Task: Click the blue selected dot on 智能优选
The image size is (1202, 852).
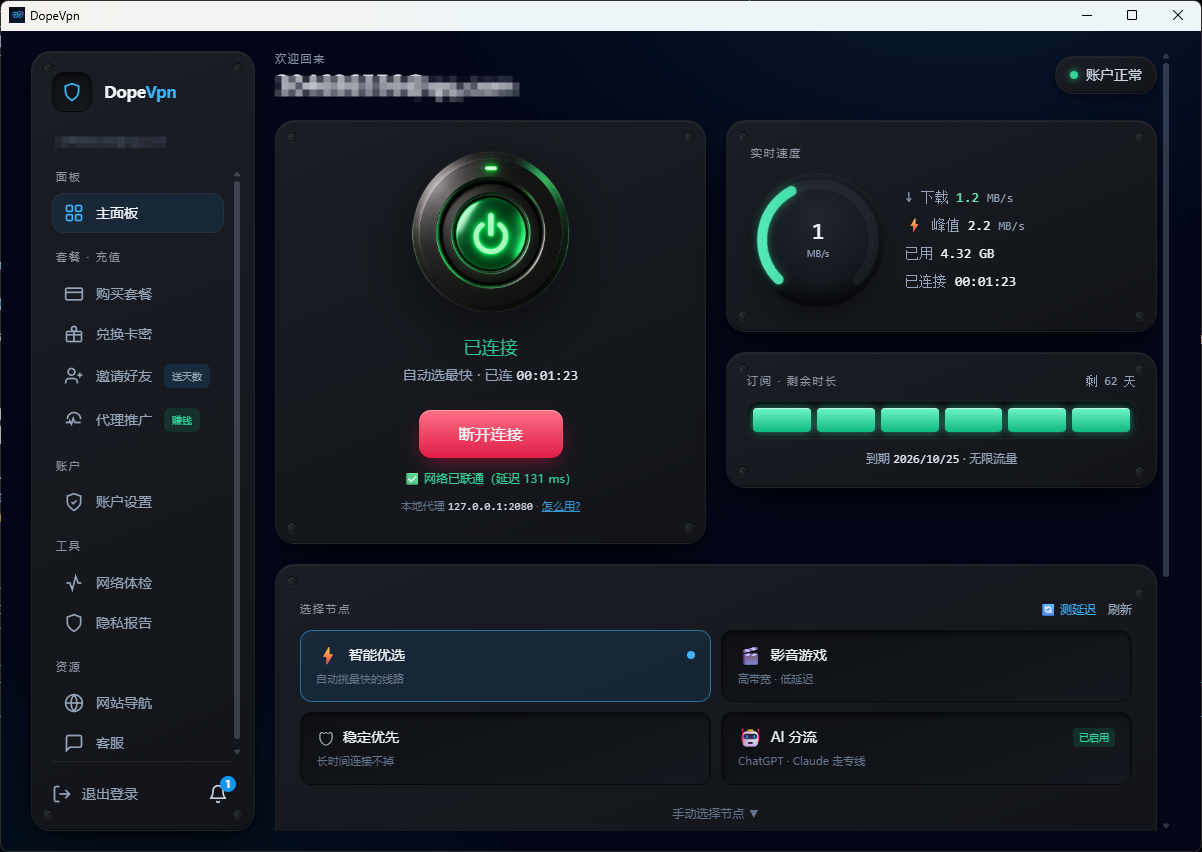Action: pos(691,655)
